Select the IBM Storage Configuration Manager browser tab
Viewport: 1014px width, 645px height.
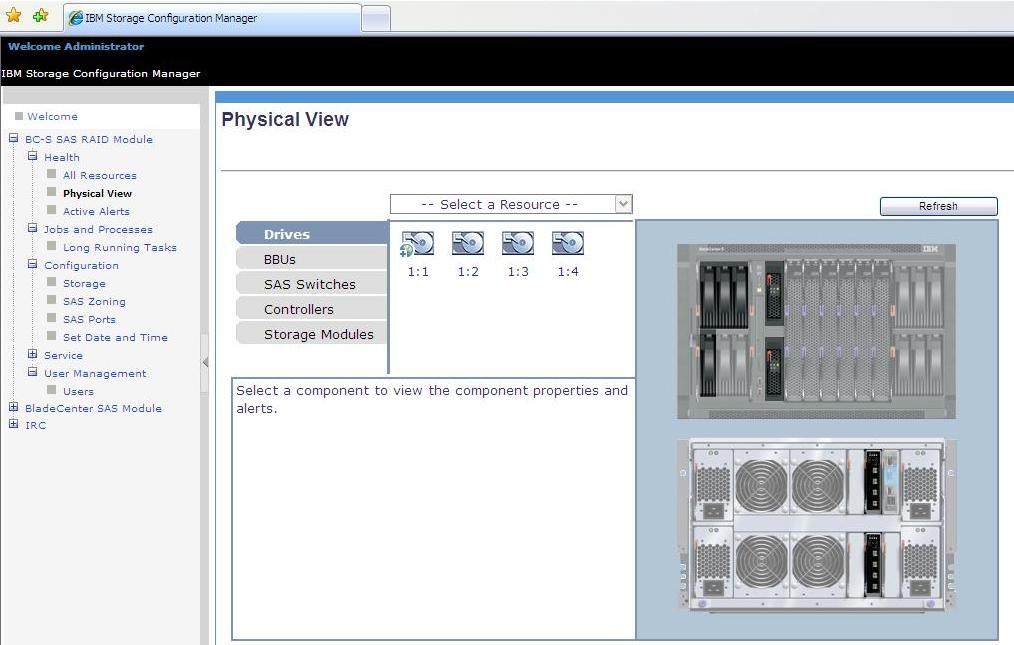click(x=212, y=18)
